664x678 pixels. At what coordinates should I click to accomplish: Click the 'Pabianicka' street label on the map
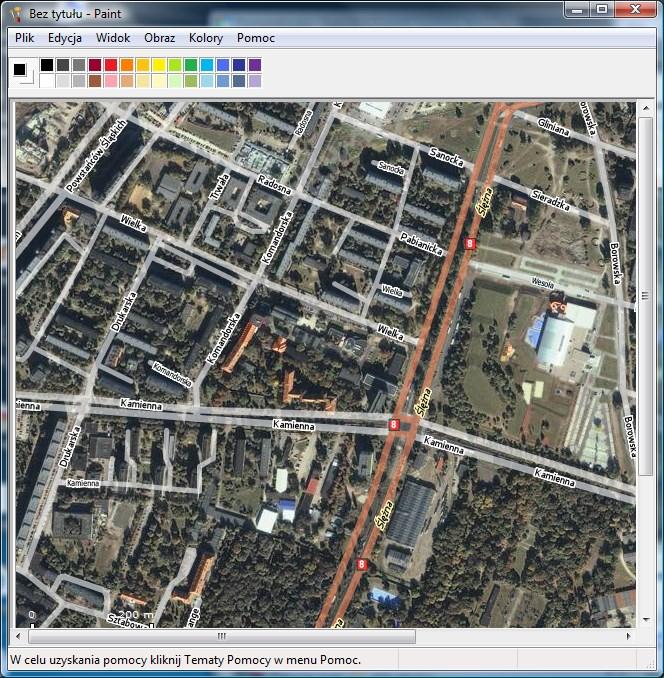coord(421,244)
